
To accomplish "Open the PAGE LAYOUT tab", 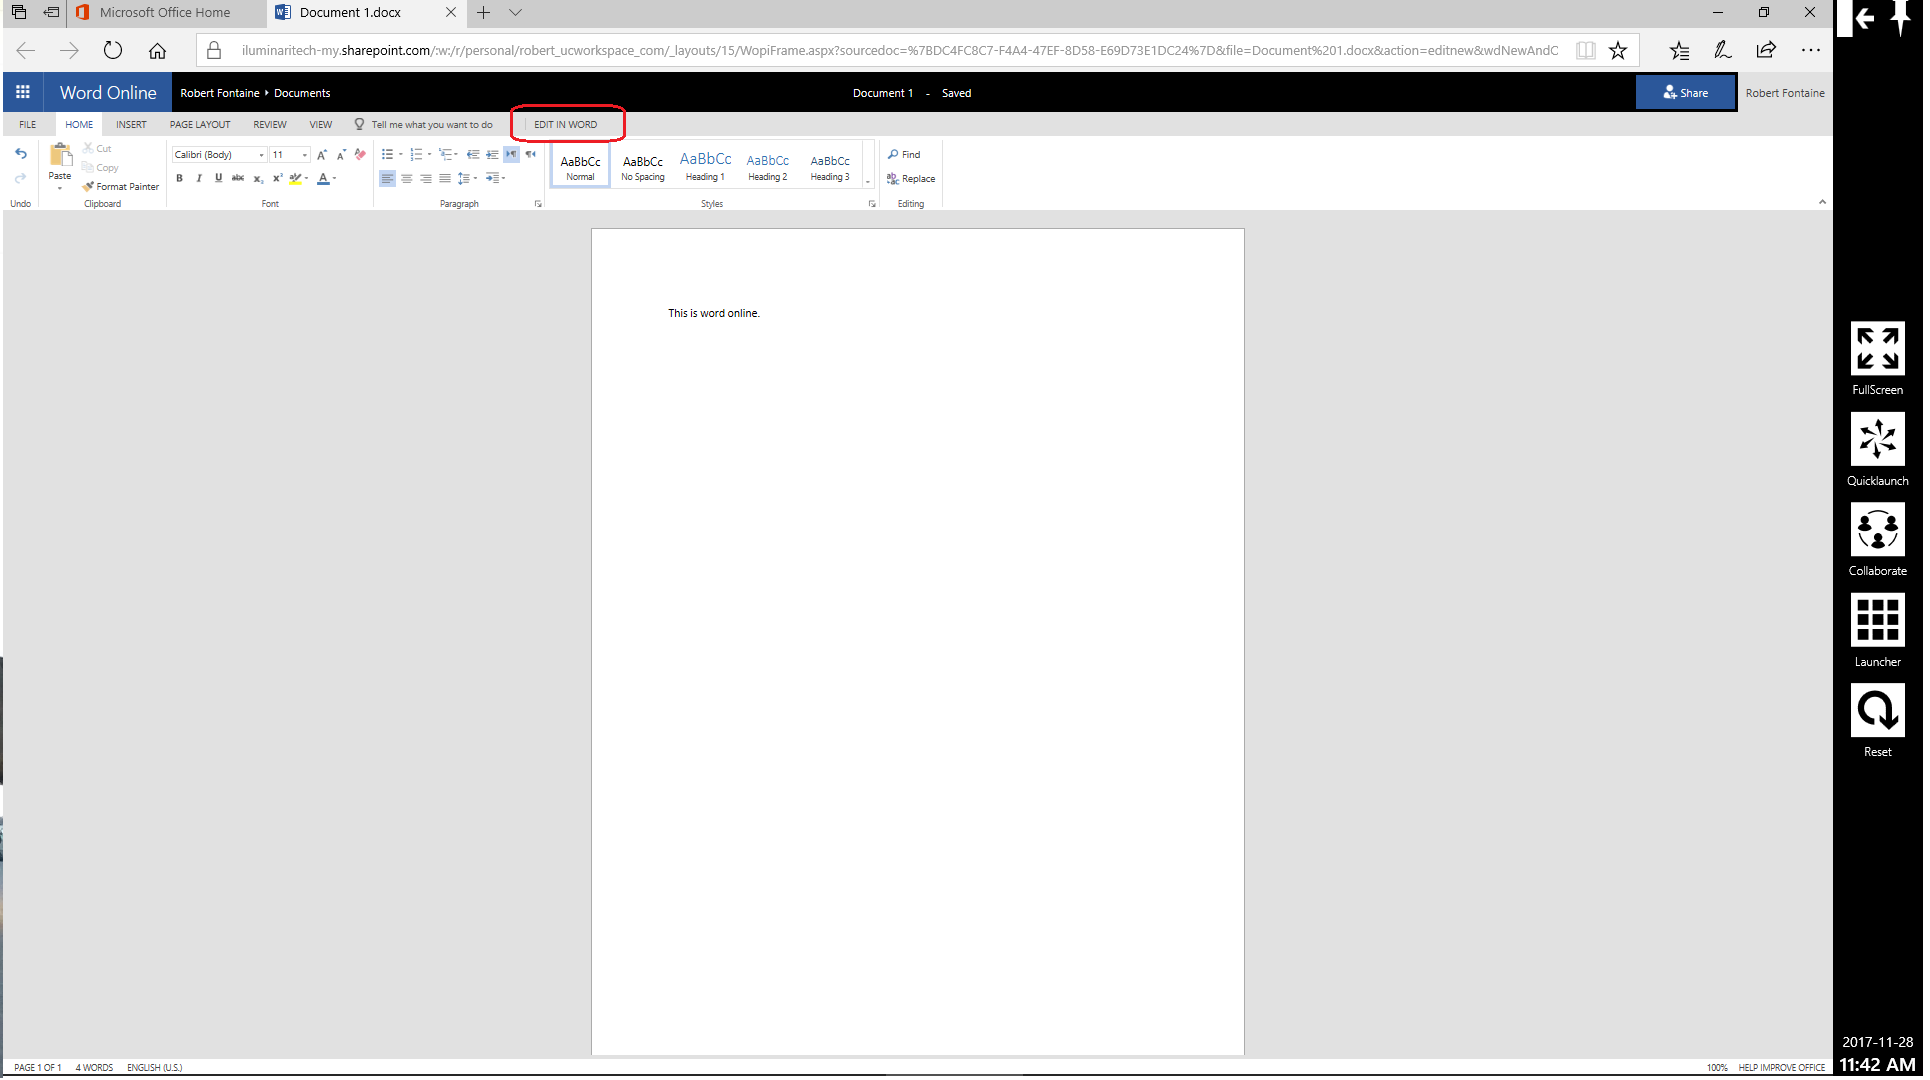I will 200,125.
